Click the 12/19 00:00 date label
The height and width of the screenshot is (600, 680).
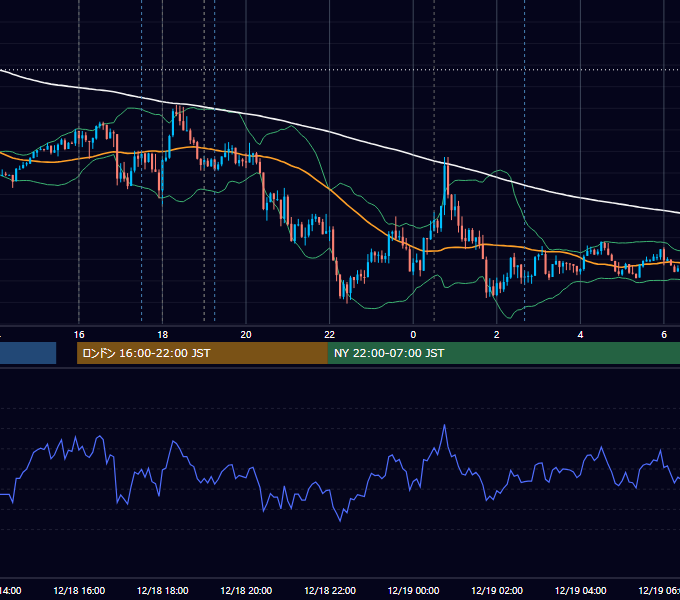(413, 590)
